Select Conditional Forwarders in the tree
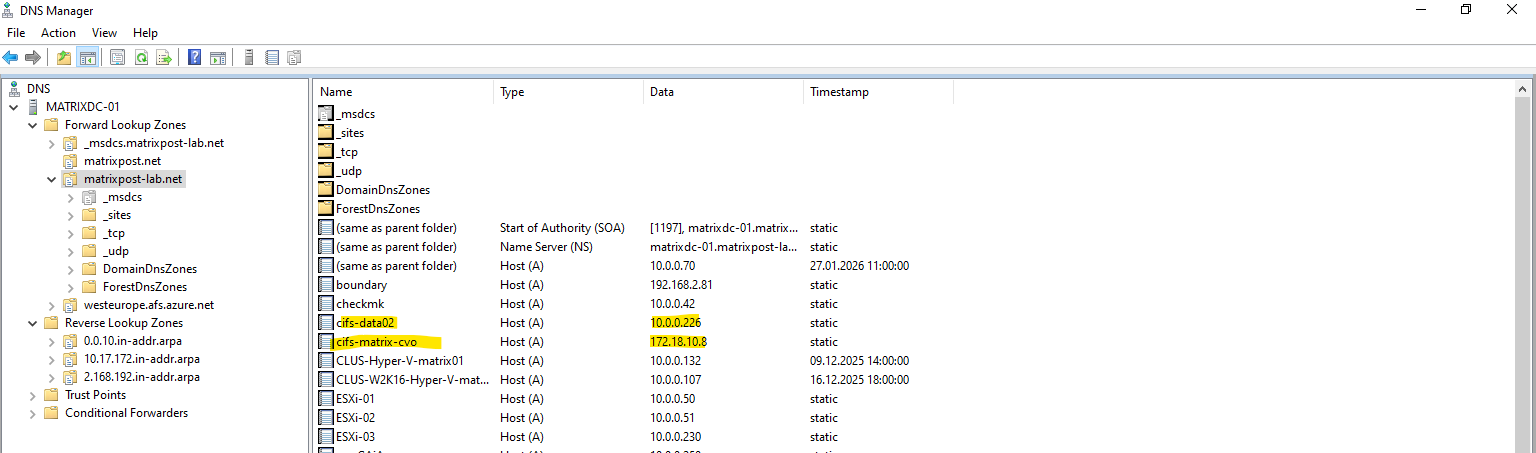This screenshot has height=453, width=1536. [x=126, y=413]
